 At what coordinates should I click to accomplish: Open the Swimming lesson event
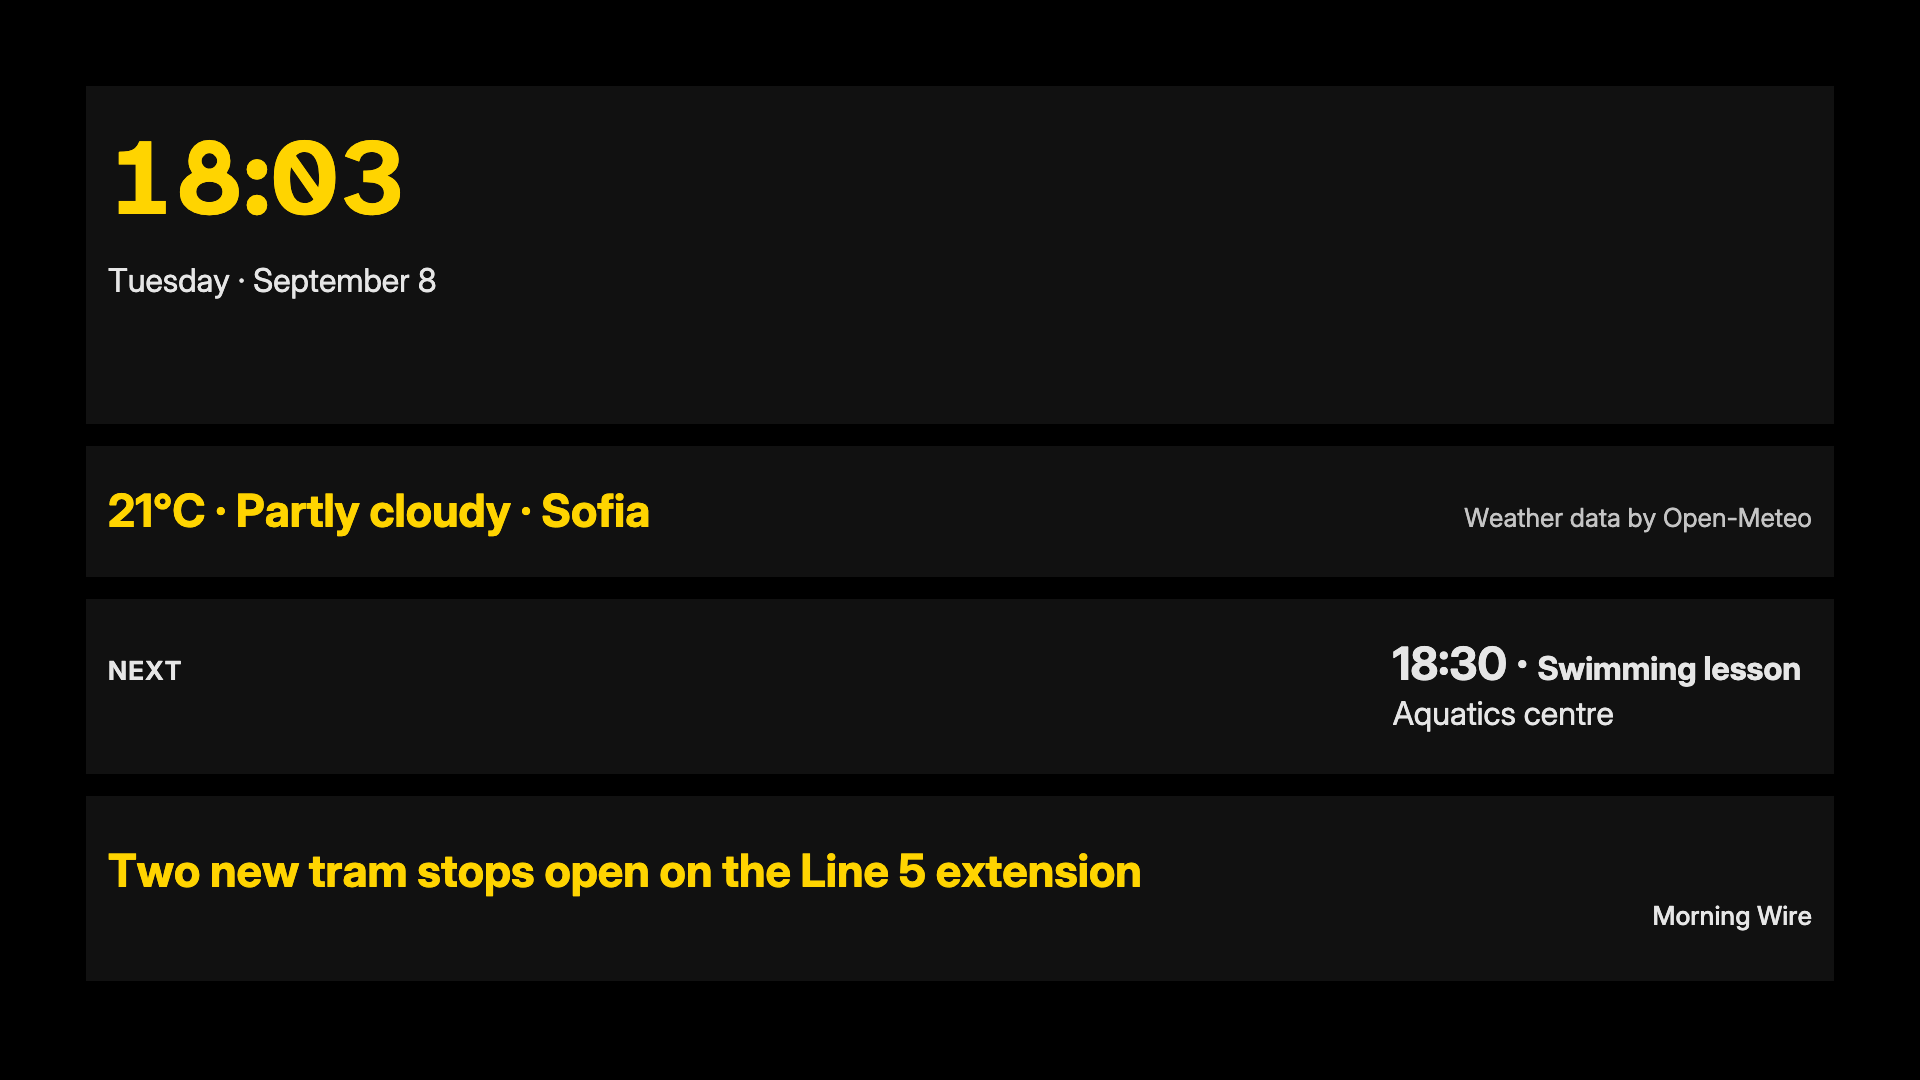[1669, 668]
